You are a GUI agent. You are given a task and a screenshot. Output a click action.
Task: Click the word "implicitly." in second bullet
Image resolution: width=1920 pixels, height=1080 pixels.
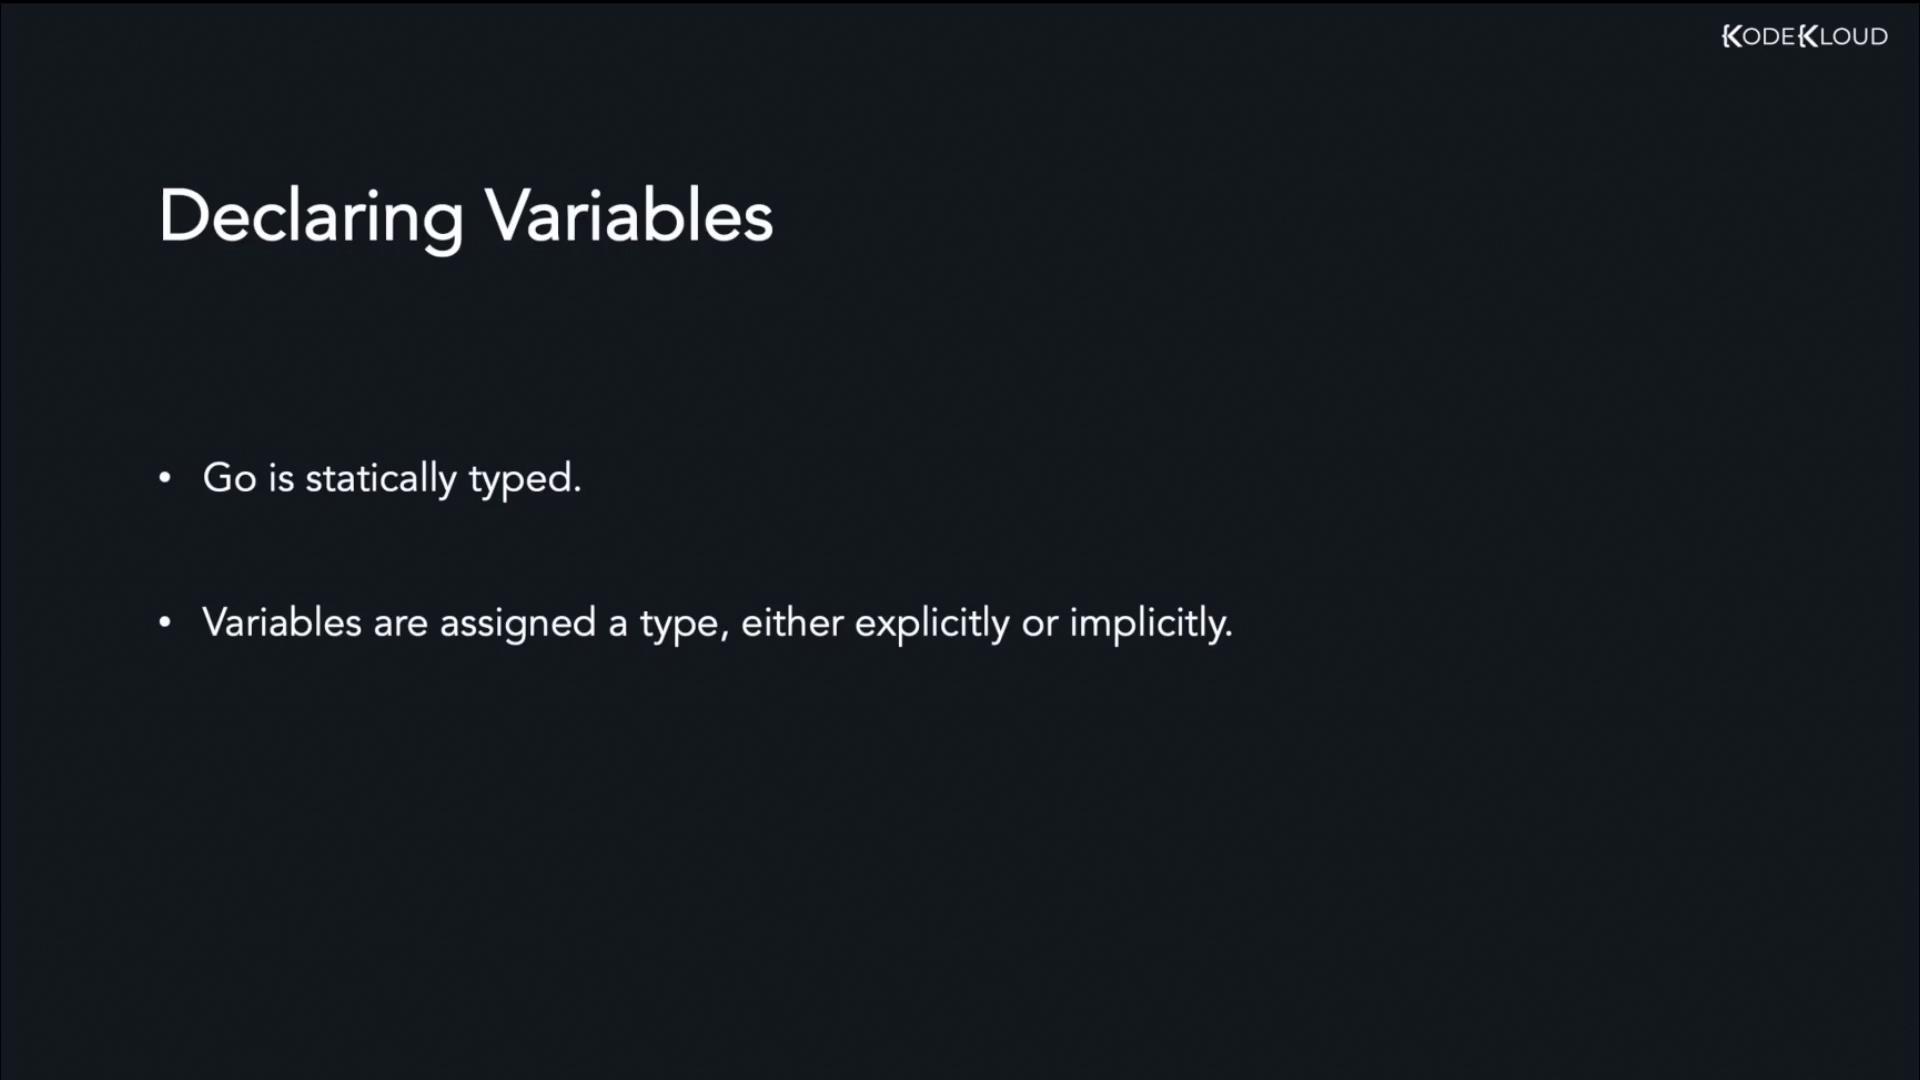(1151, 623)
